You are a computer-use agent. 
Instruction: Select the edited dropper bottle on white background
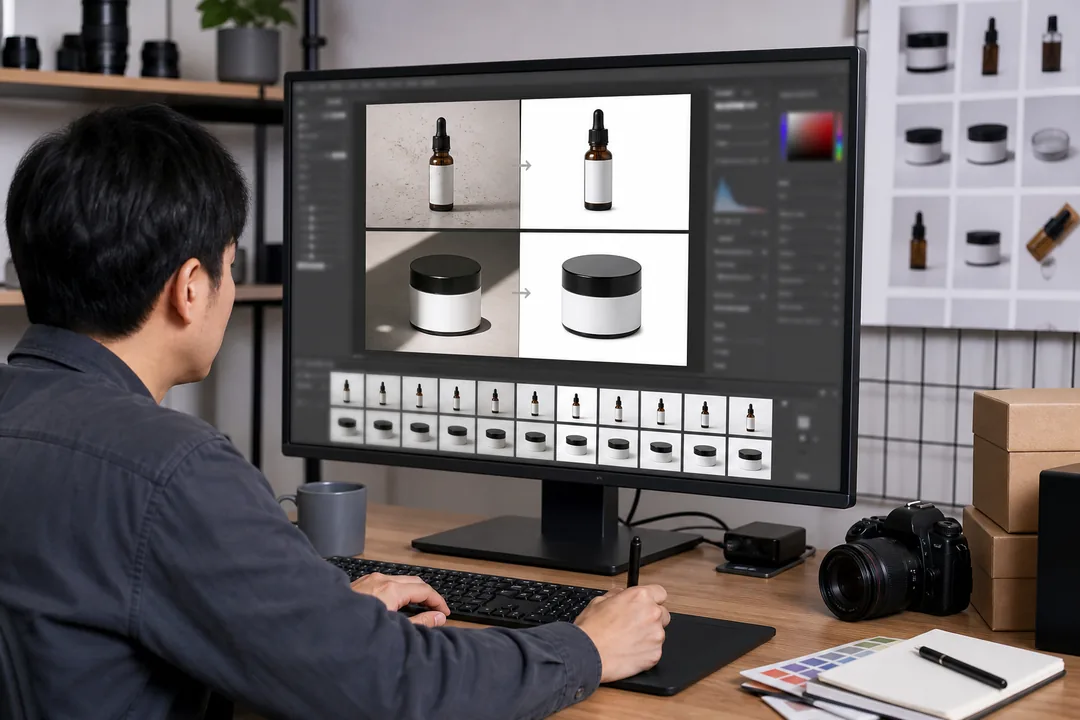click(605, 163)
